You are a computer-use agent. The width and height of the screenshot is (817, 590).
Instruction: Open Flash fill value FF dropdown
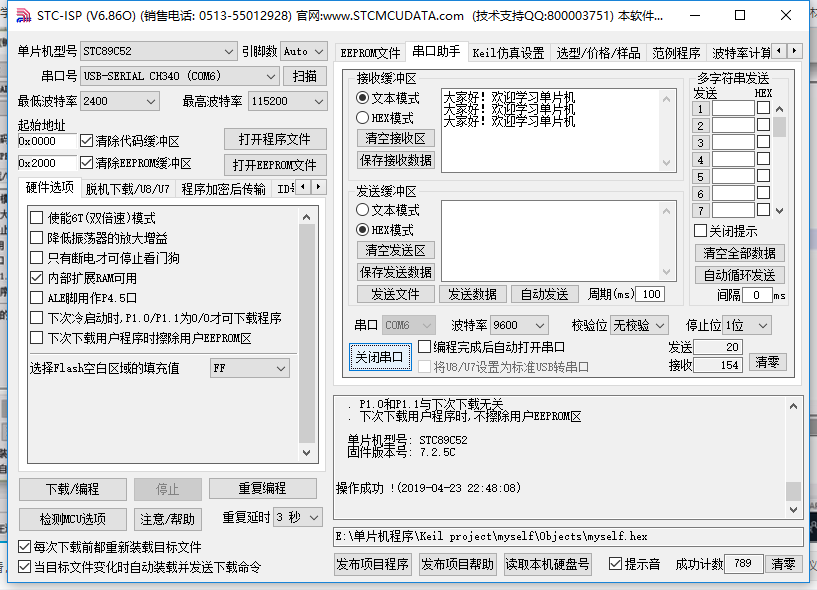coord(250,368)
